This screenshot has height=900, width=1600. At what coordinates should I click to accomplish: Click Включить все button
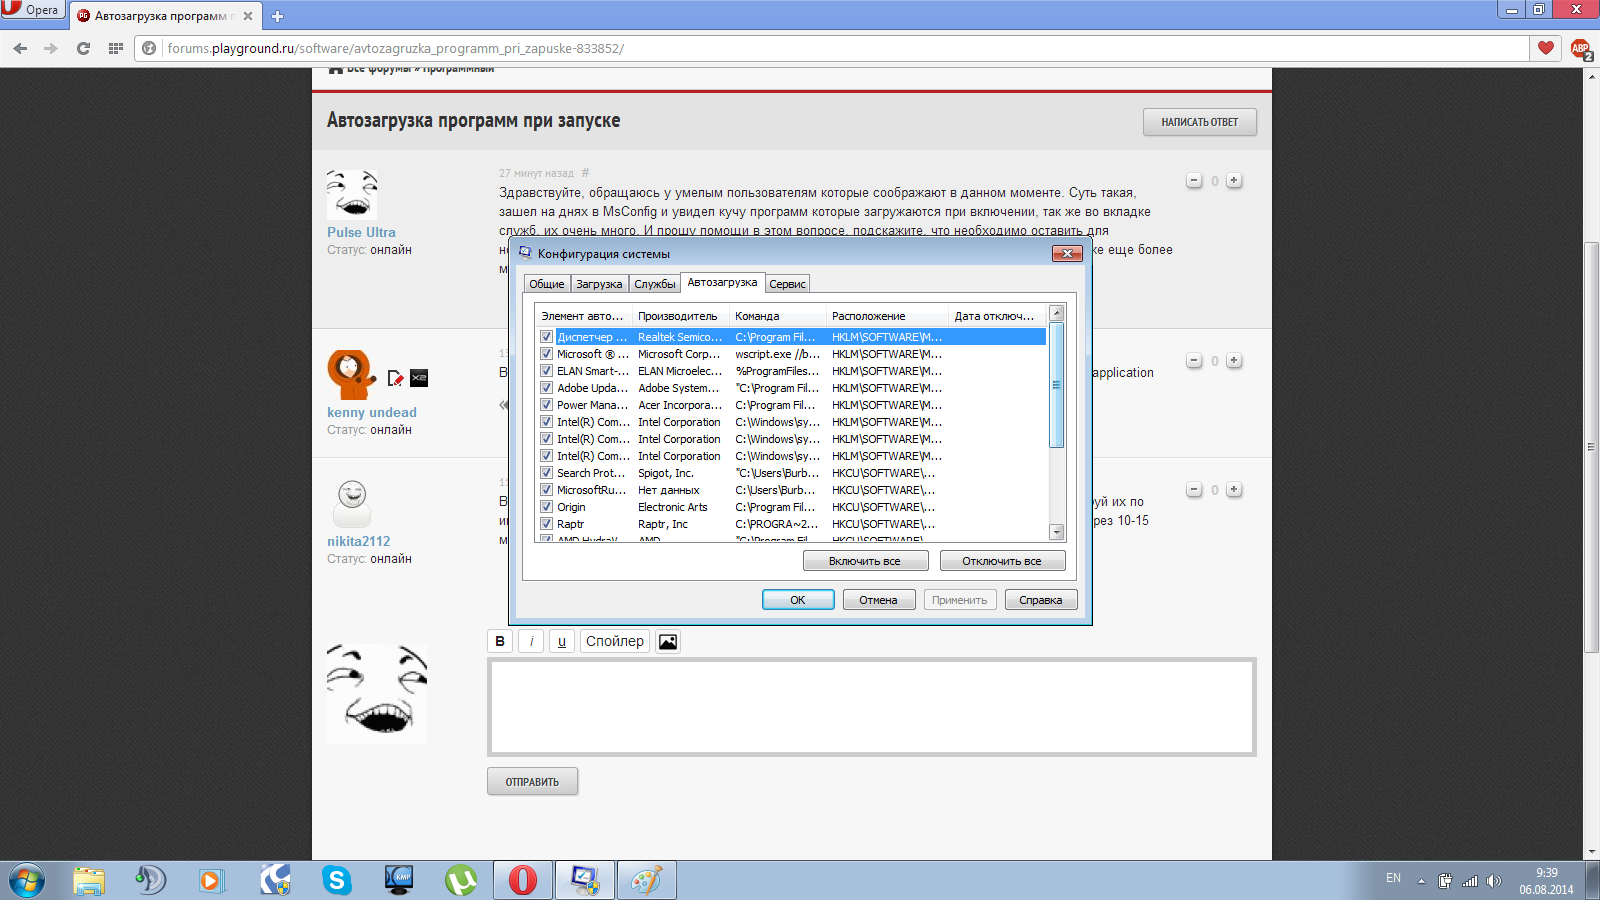tap(865, 561)
